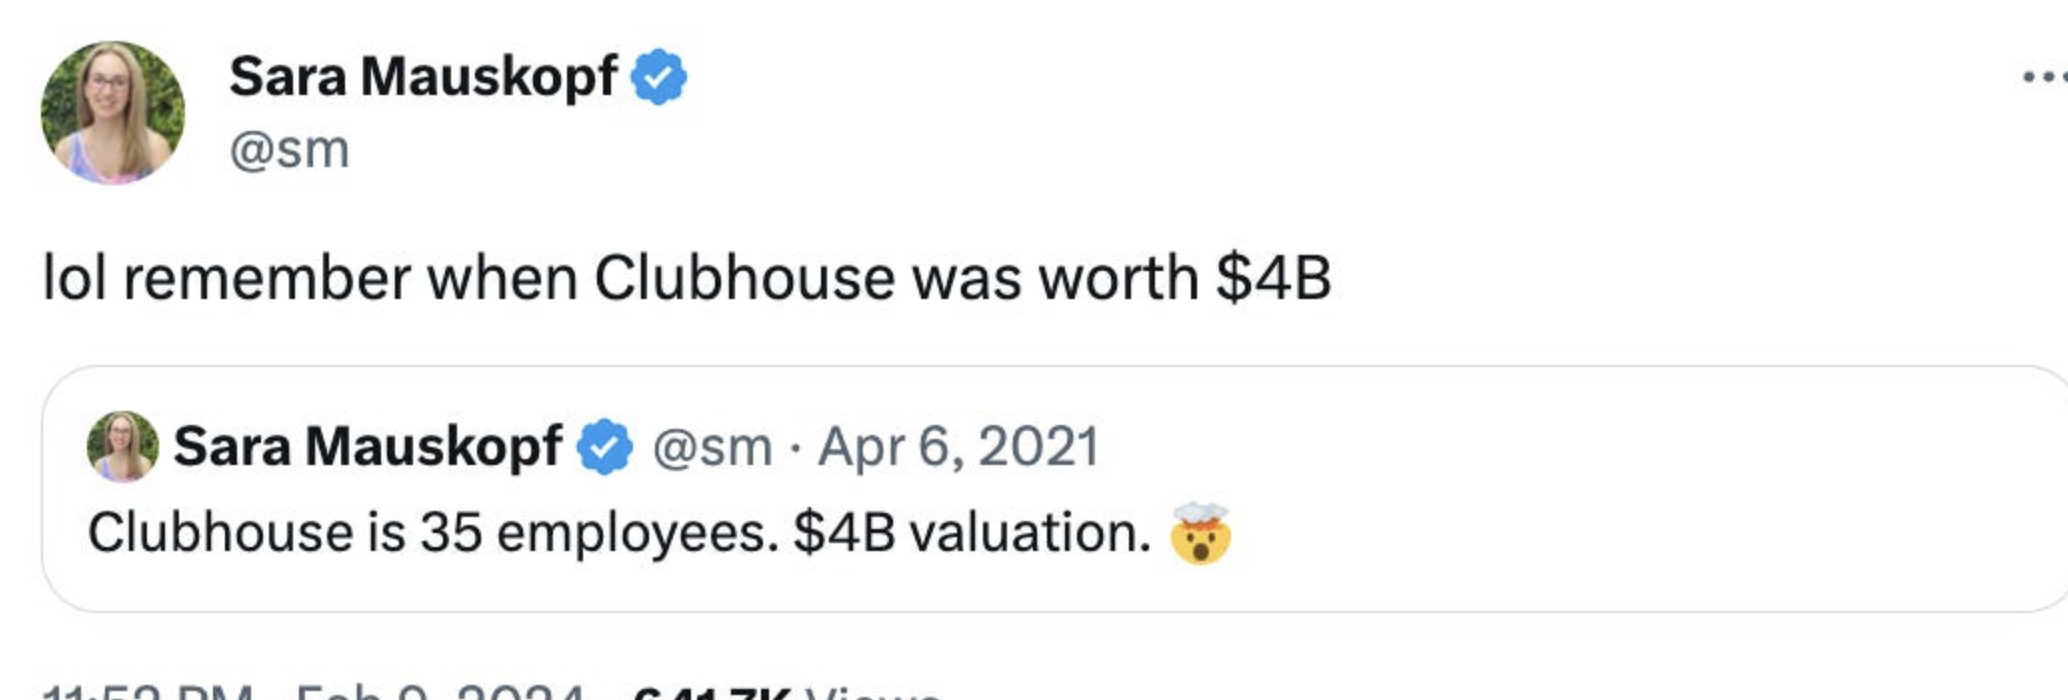Screen dimensions: 2068x700
Task: Click the @sm handle in quoted tweet header
Action: point(712,447)
